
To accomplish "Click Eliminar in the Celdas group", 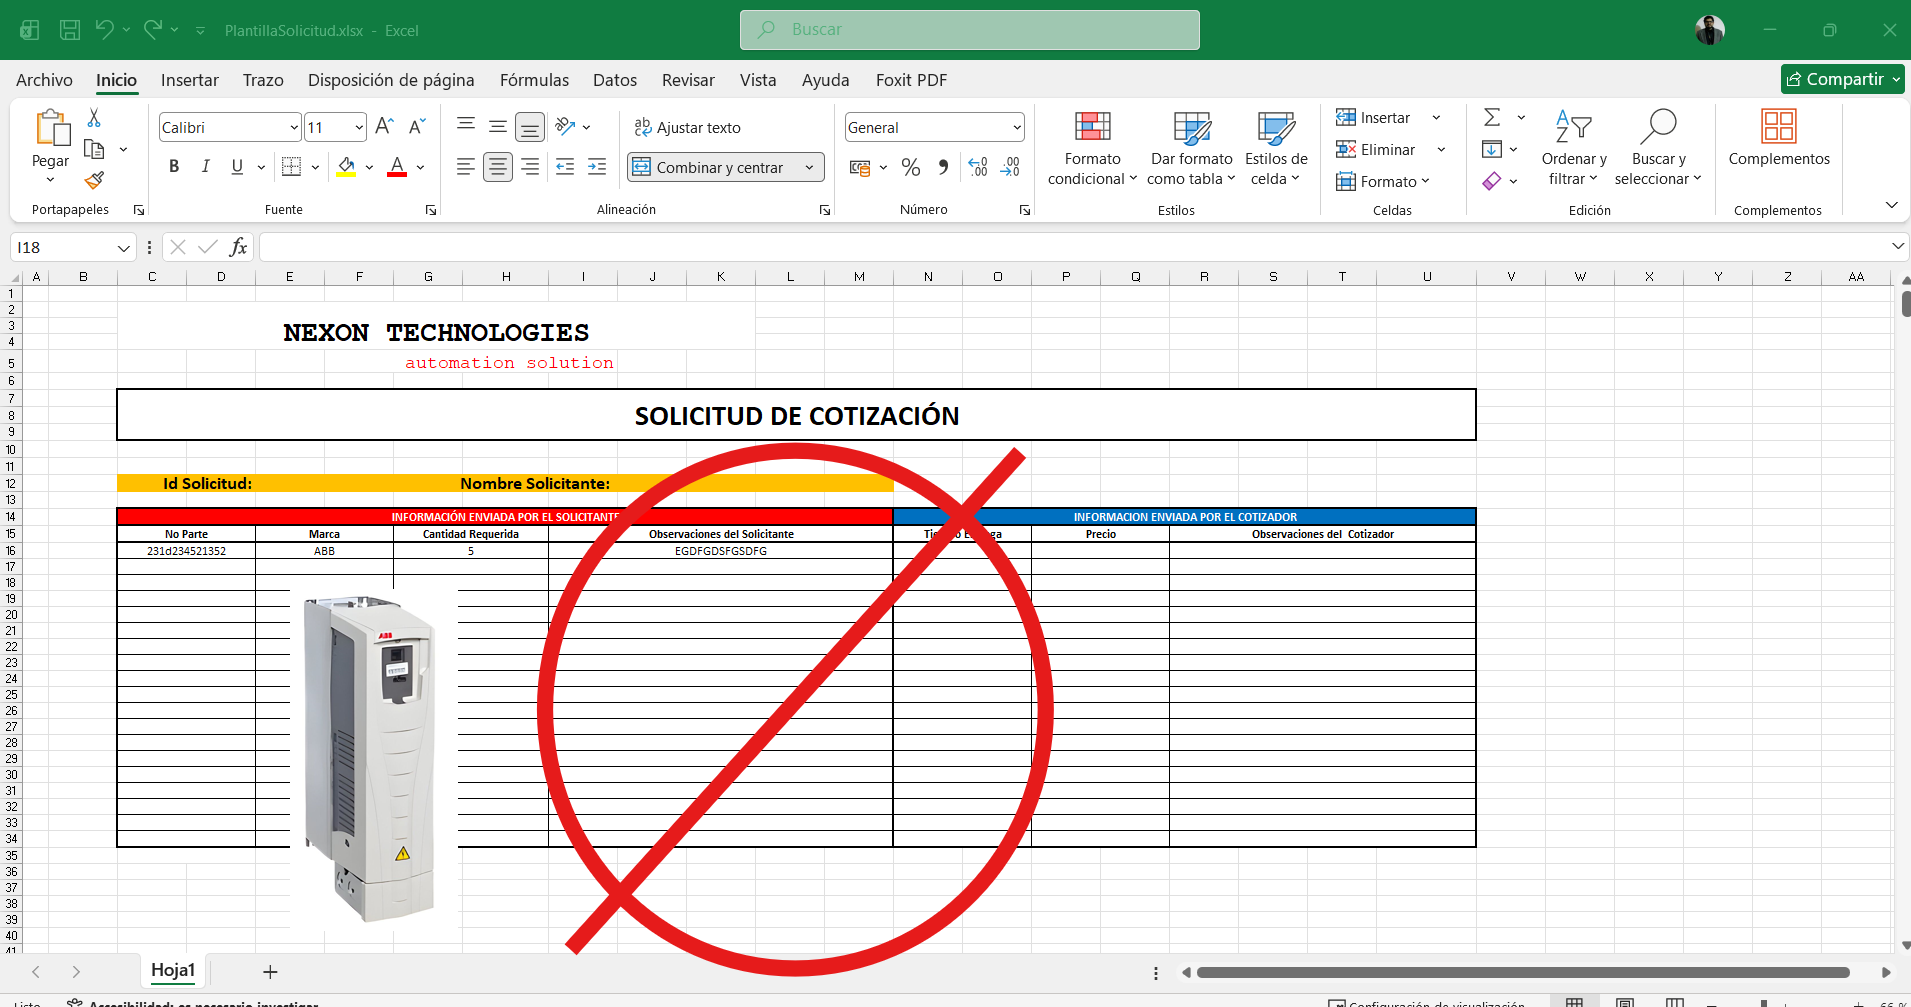I will click(1377, 149).
